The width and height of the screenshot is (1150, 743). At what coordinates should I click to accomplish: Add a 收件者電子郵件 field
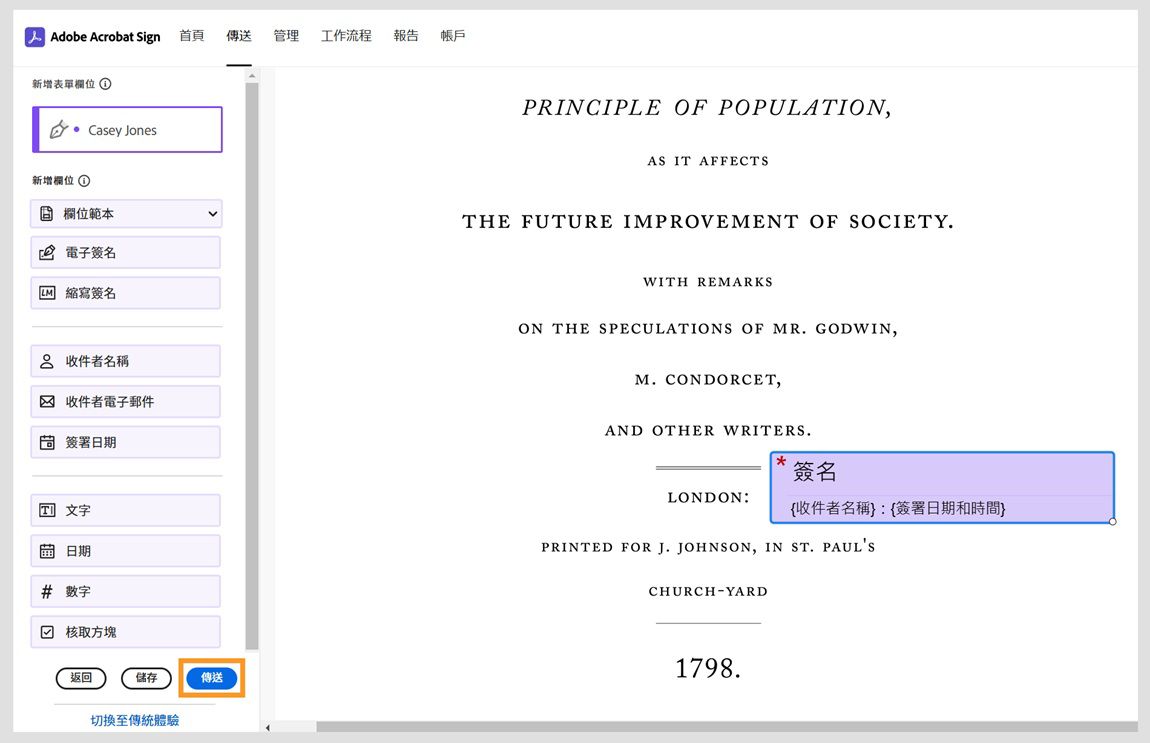(125, 402)
